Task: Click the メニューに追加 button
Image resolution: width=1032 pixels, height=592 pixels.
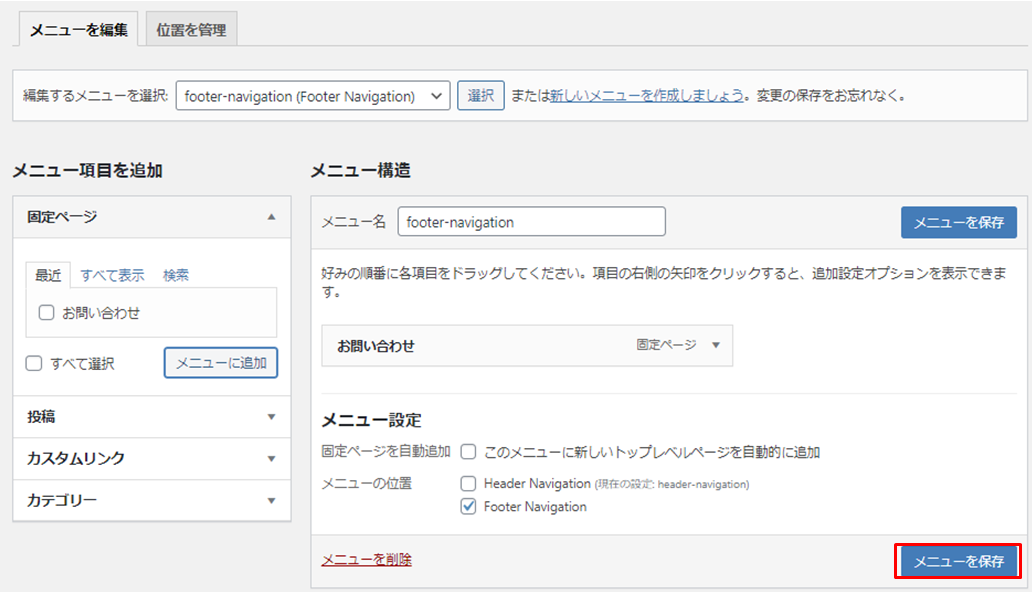Action: [220, 363]
